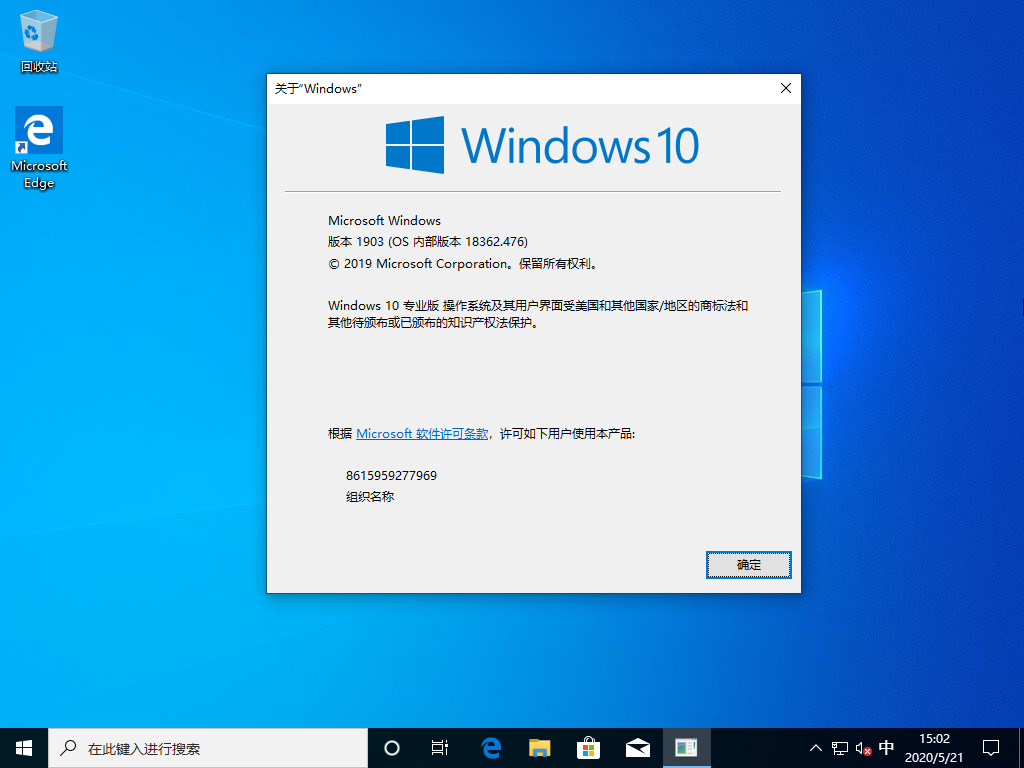1024x768 pixels.
Task: Open the Microsoft Store
Action: tap(588, 747)
